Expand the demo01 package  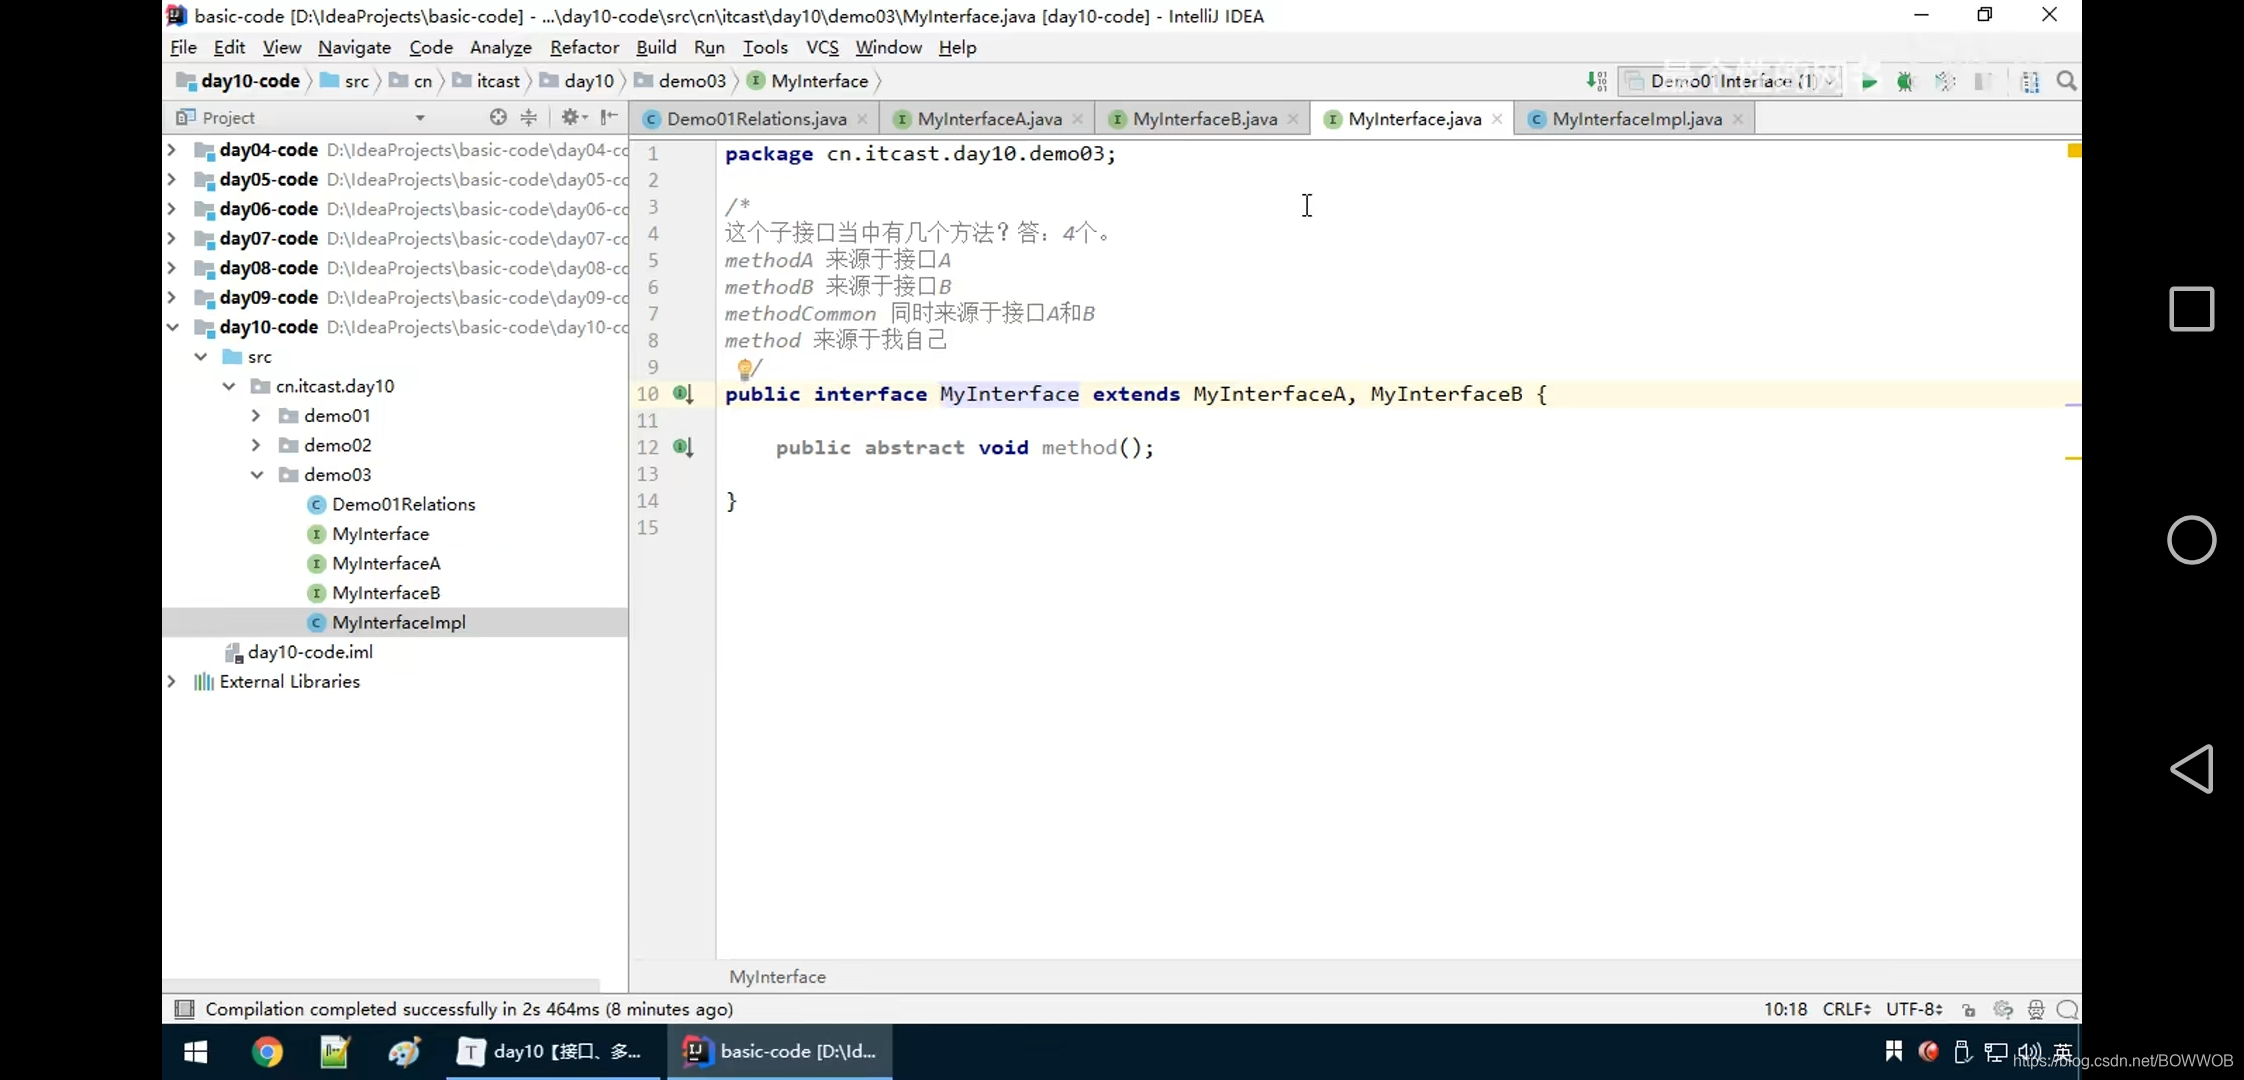(x=256, y=416)
